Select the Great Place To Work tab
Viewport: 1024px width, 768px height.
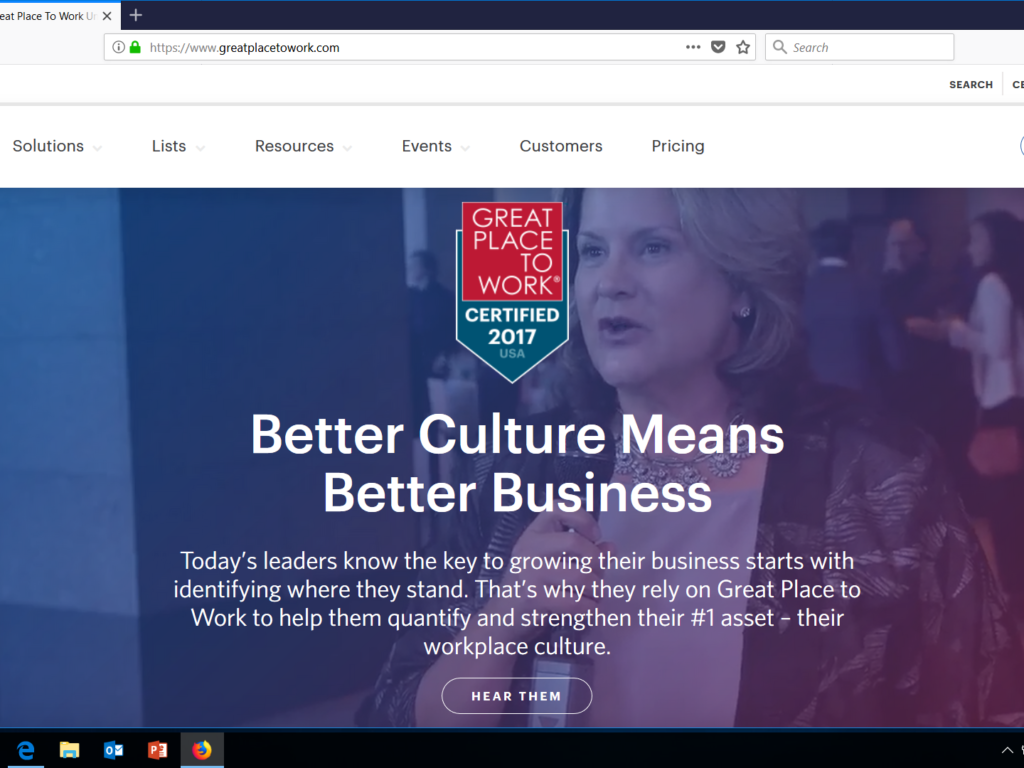pos(59,16)
